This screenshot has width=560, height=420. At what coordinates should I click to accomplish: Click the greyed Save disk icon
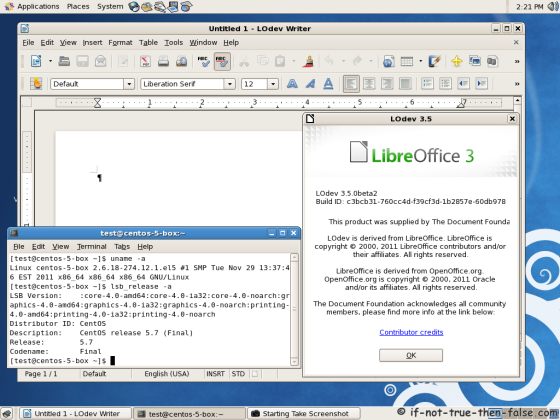click(82, 61)
